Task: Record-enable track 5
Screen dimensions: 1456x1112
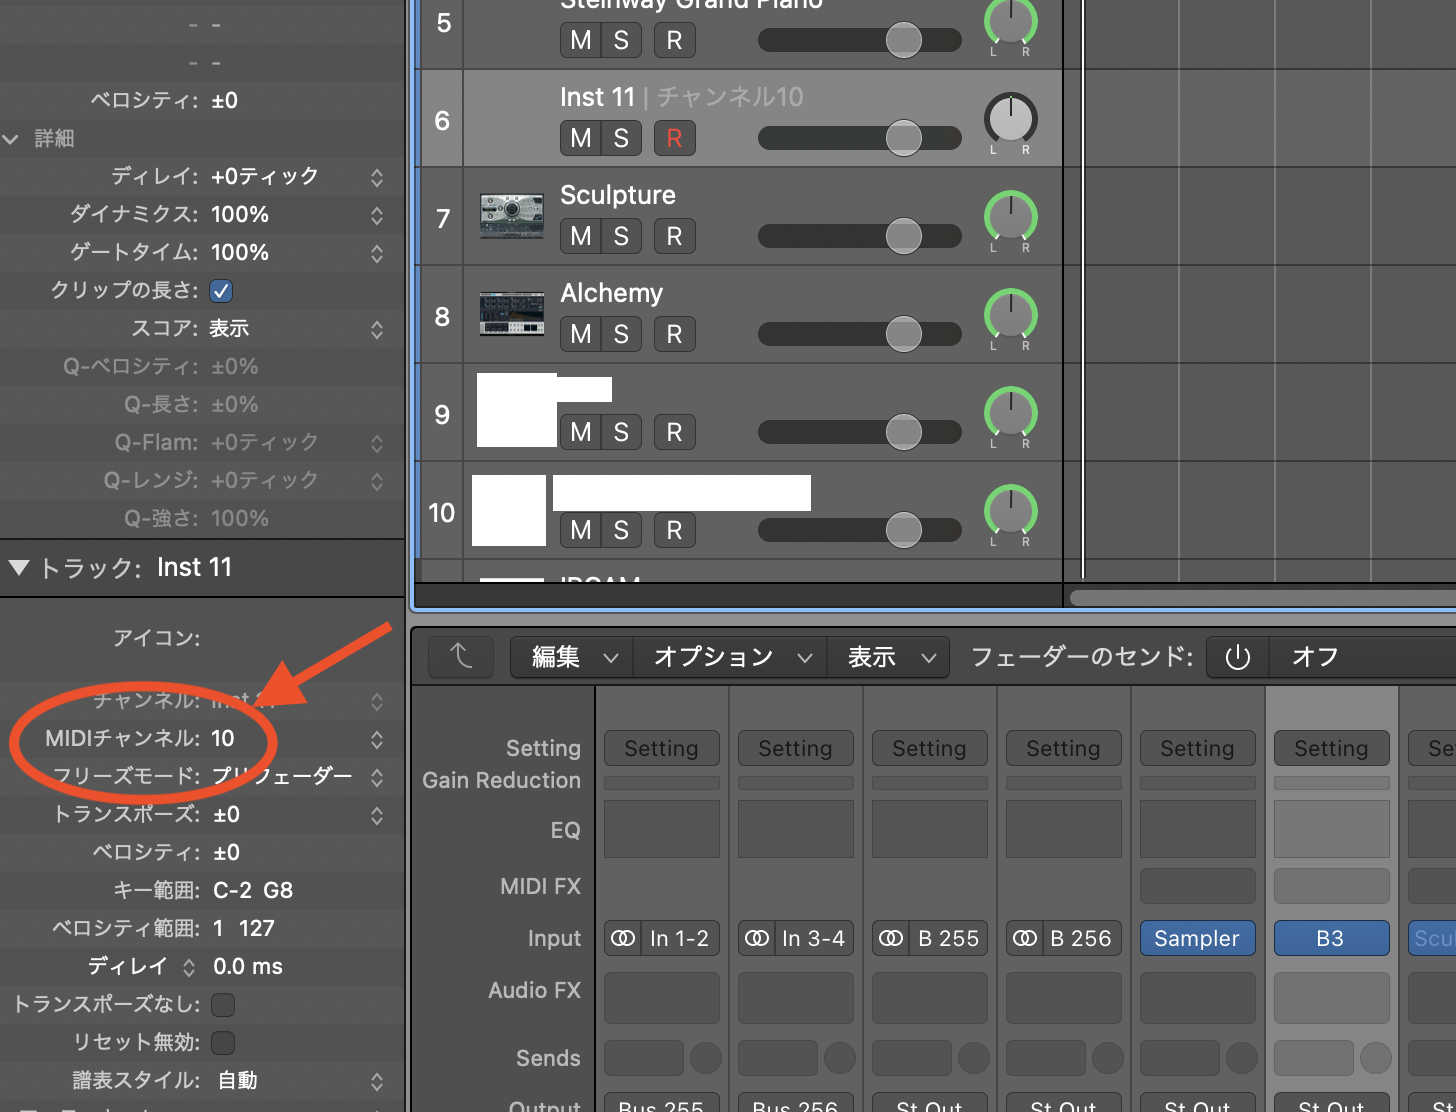Action: click(674, 40)
